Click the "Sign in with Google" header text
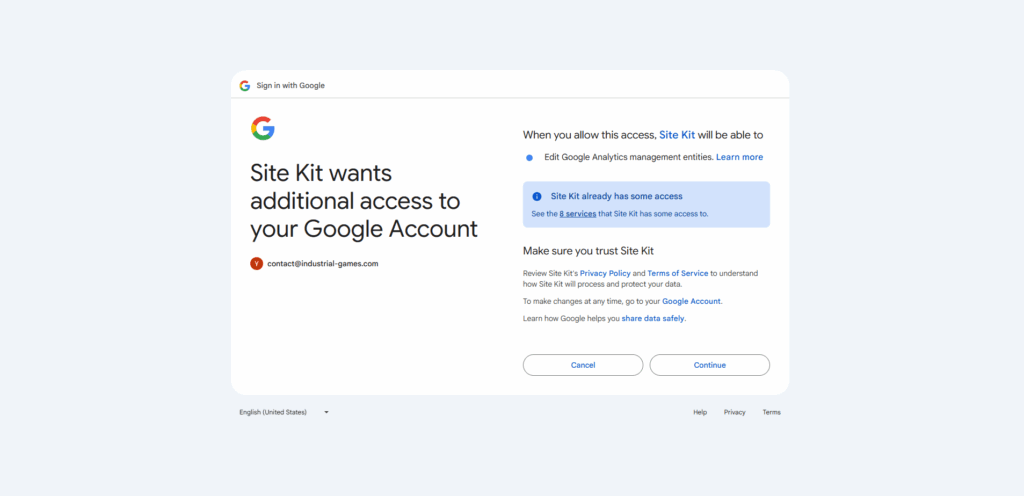The width and height of the screenshot is (1024, 496). pyautogui.click(x=291, y=86)
